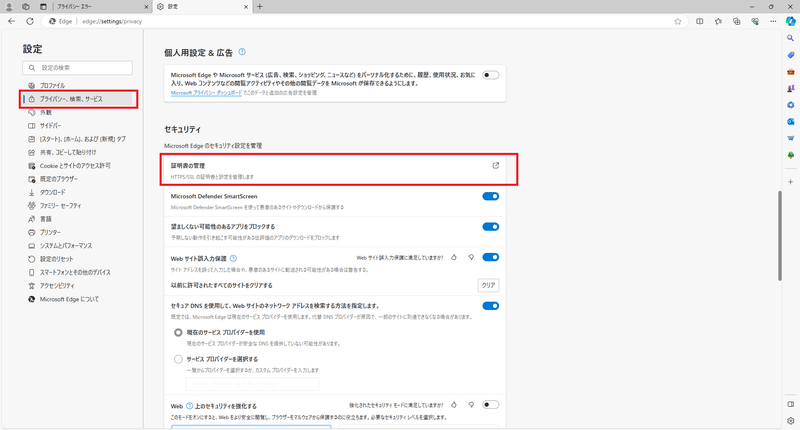
Task: Open the Shopping tag sidebar icon
Action: [790, 55]
